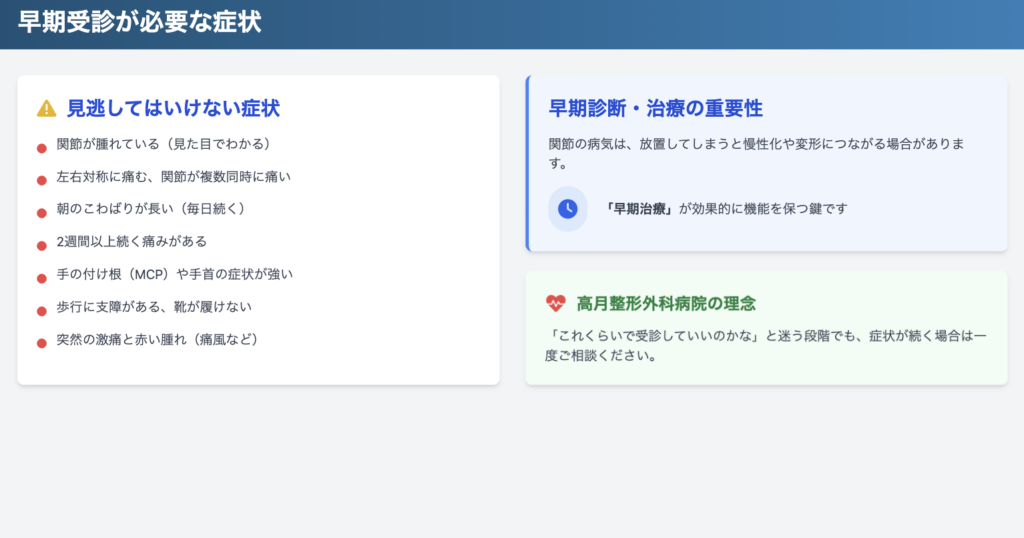The image size is (1024, 538).
Task: Click the red bullet beside 朝のこわばりが長い
Action: (x=42, y=213)
